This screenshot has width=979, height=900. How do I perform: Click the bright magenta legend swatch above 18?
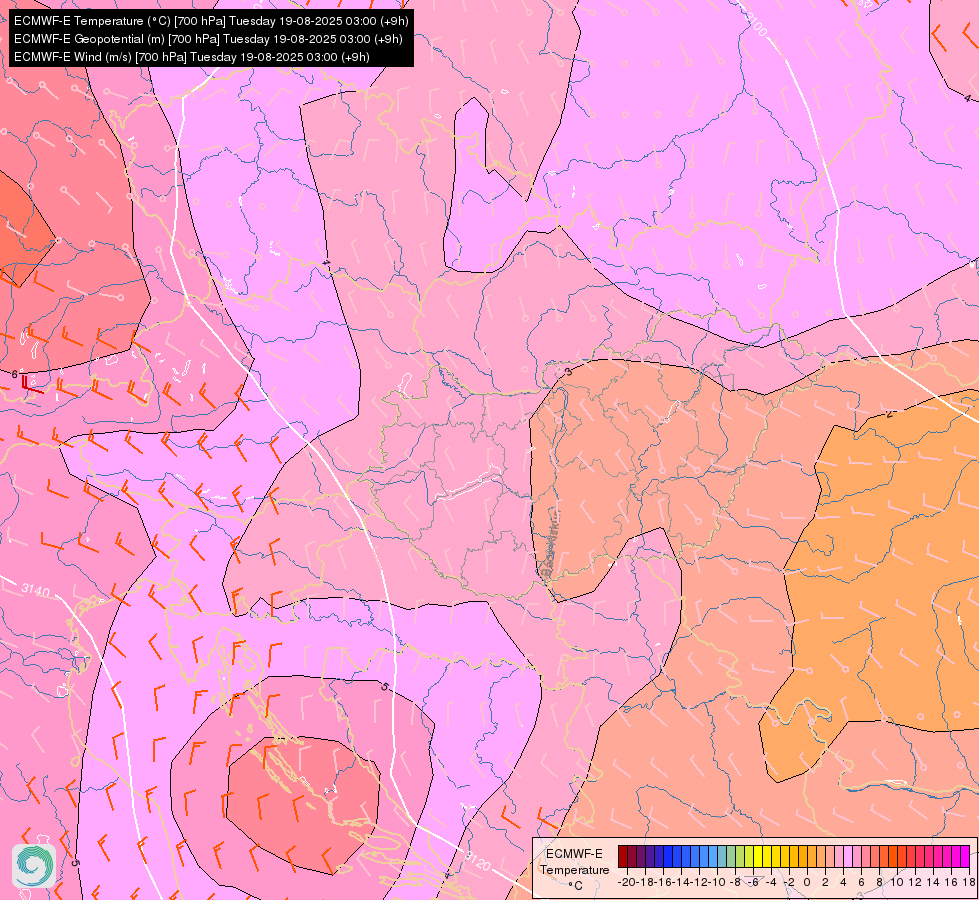(x=965, y=856)
